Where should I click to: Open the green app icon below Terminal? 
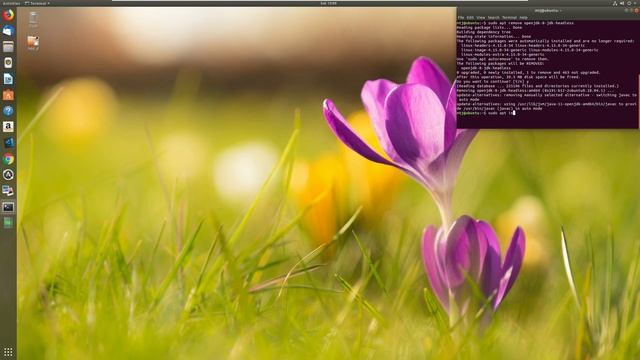8,223
